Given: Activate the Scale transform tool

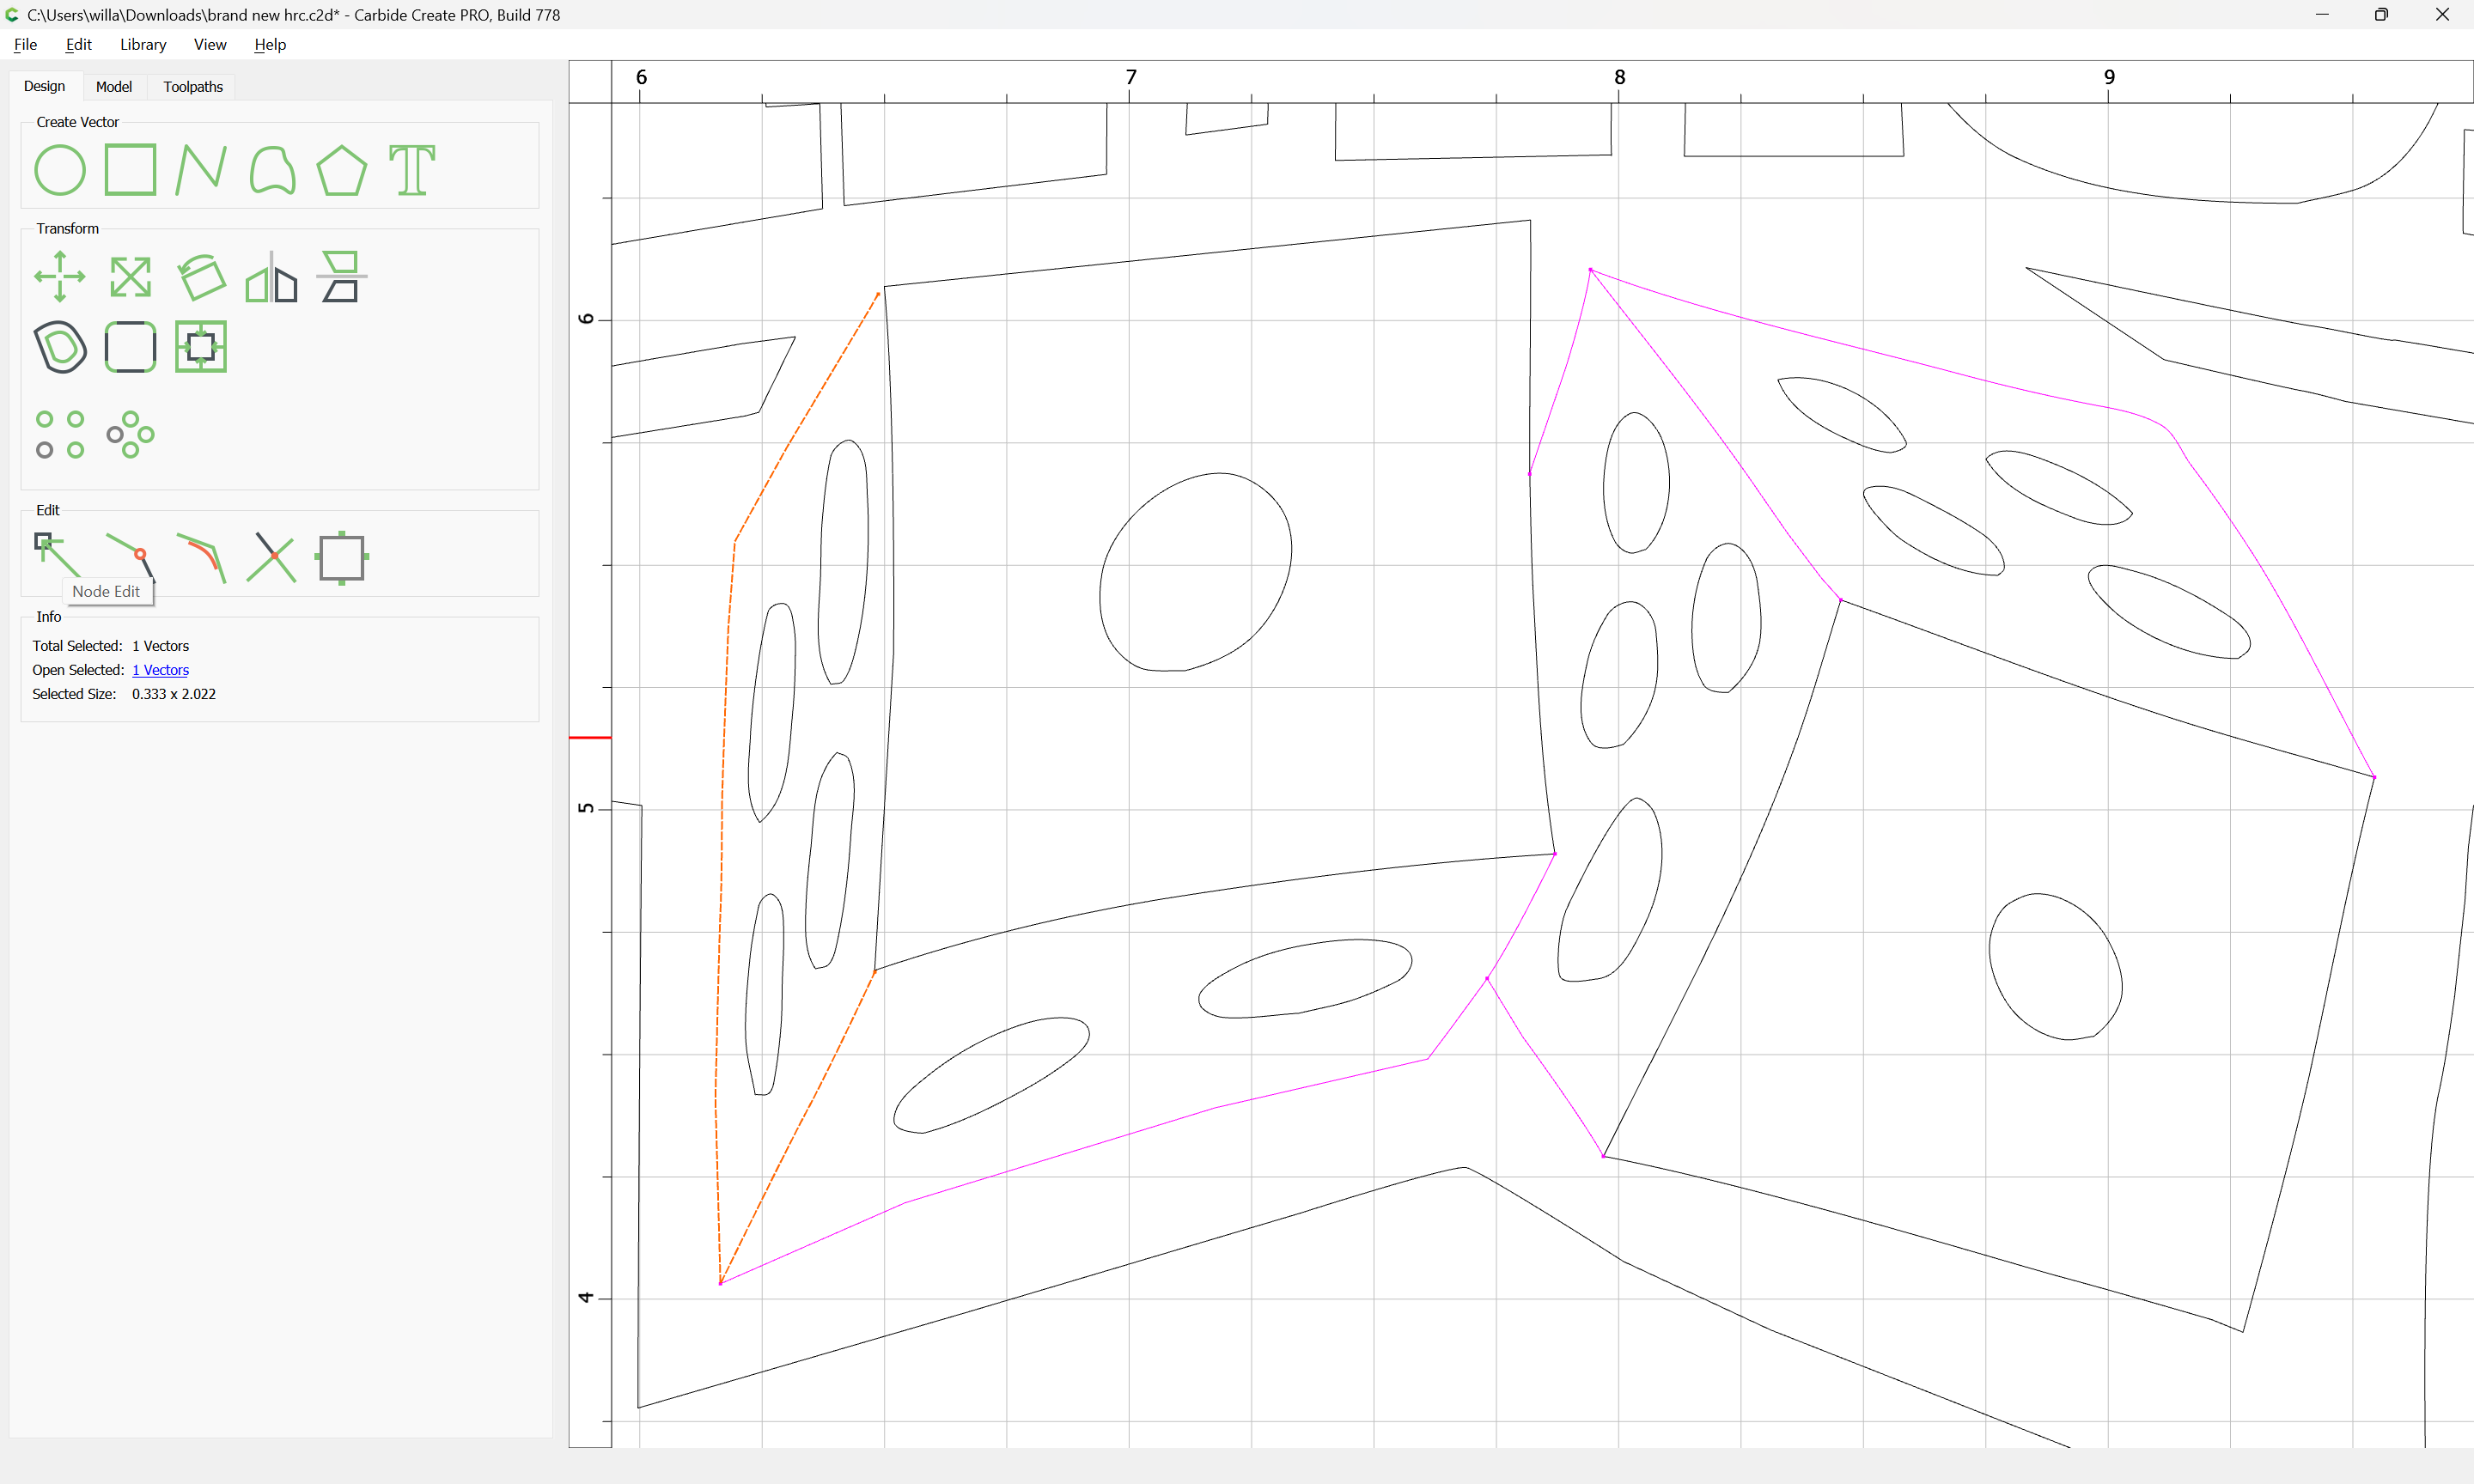Looking at the screenshot, I should [x=130, y=277].
